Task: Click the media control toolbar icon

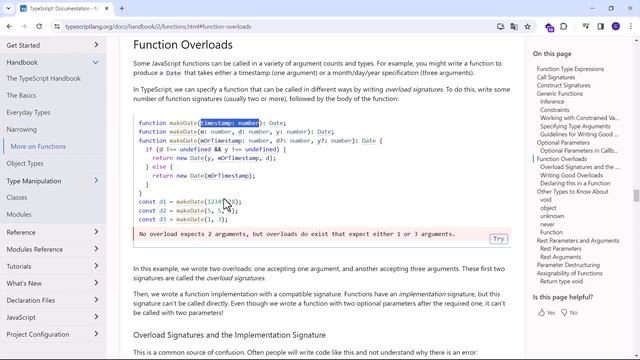Action: pos(586,27)
